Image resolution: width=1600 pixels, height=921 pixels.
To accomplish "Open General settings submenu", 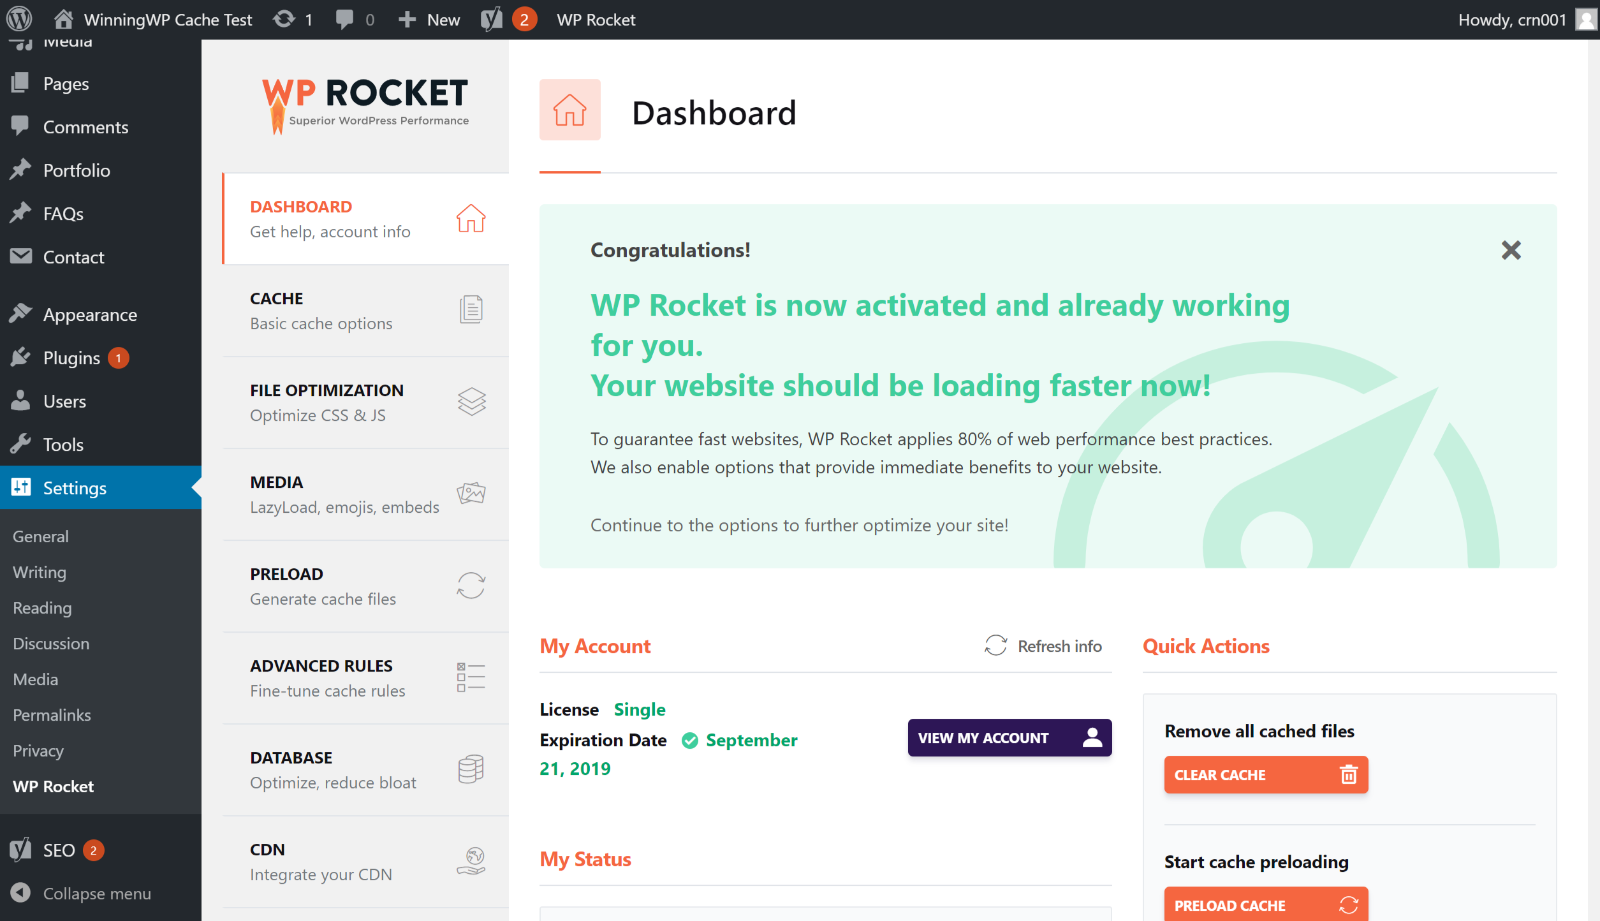I will click(41, 536).
